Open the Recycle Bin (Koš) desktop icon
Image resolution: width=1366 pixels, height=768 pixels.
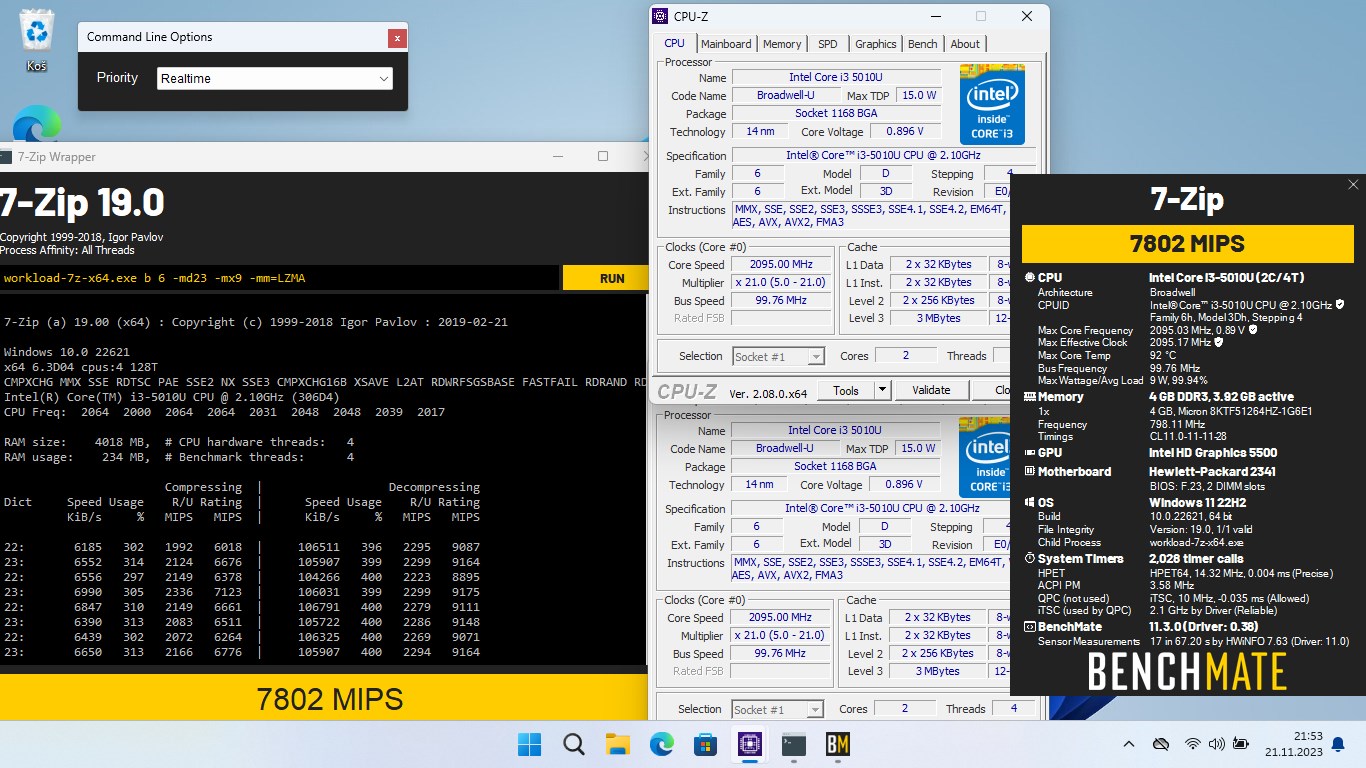[37, 41]
